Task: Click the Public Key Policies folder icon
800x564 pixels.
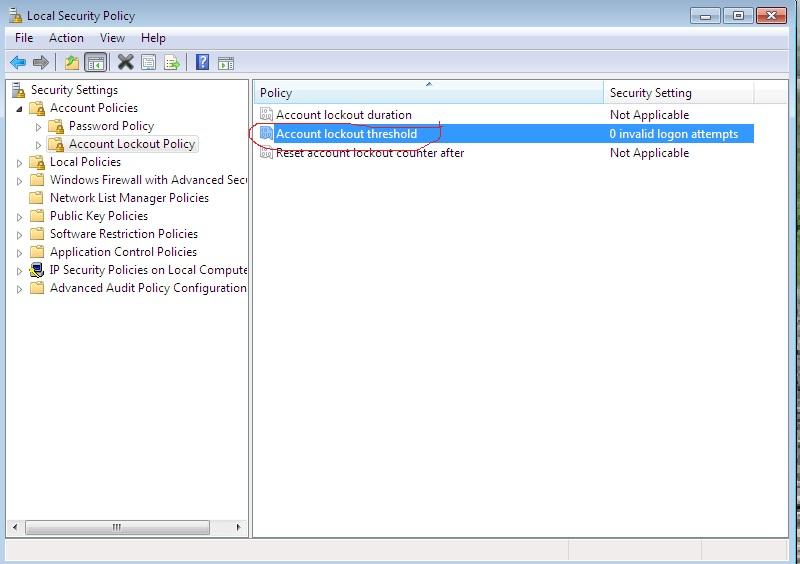Action: pyautogui.click(x=37, y=215)
